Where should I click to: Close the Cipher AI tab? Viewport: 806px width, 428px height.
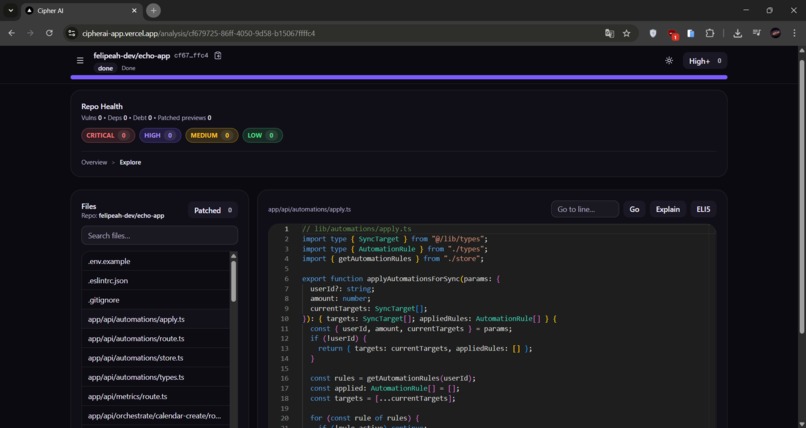coord(134,10)
